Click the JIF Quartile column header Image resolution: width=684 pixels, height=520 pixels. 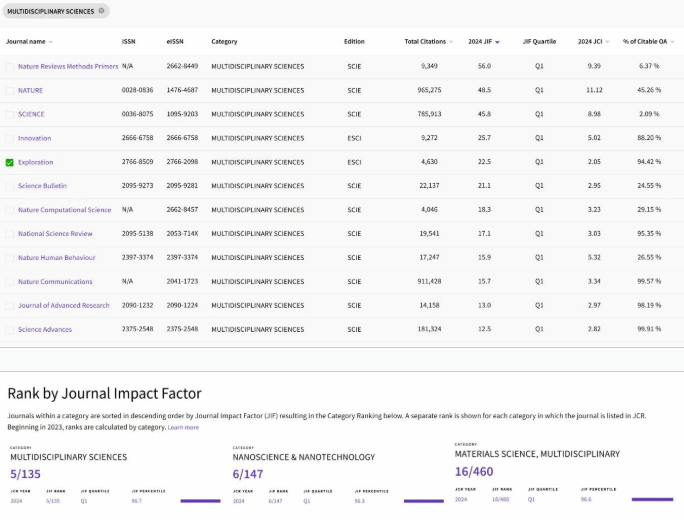(x=539, y=41)
